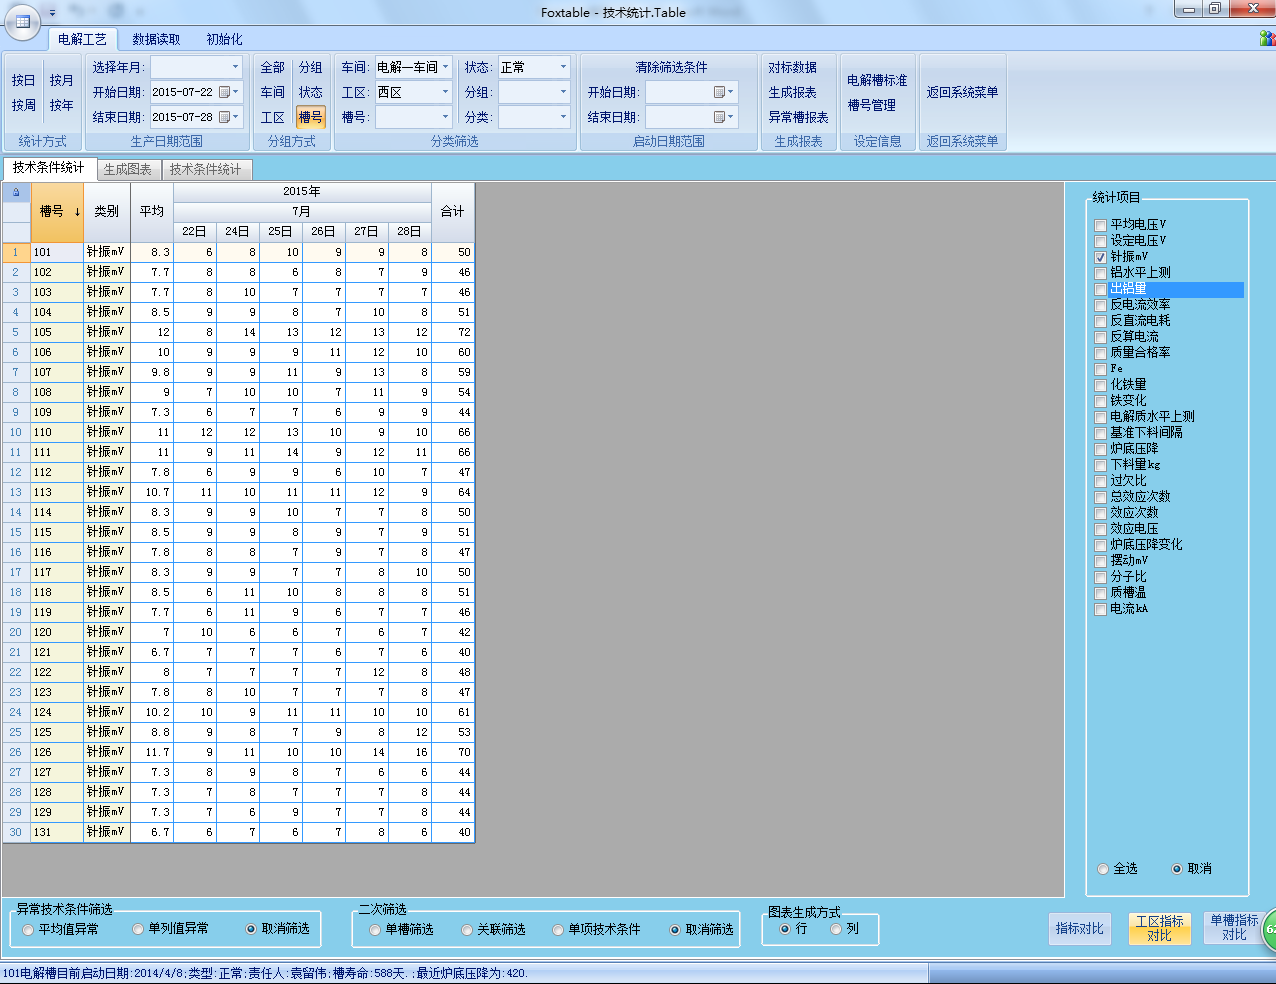Click the 对标数据 button
This screenshot has height=984, width=1276.
(x=793, y=67)
